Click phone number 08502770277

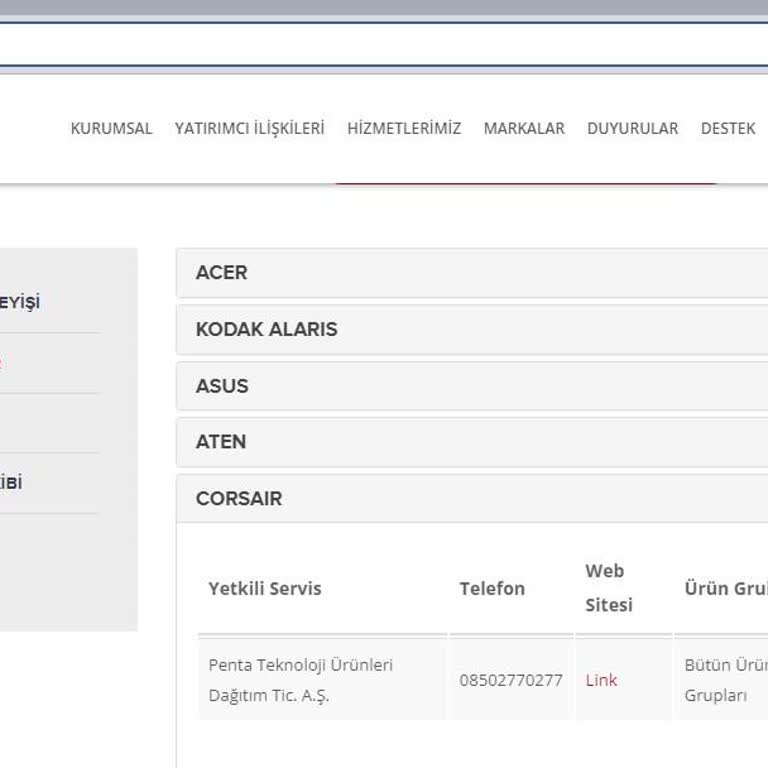point(511,680)
